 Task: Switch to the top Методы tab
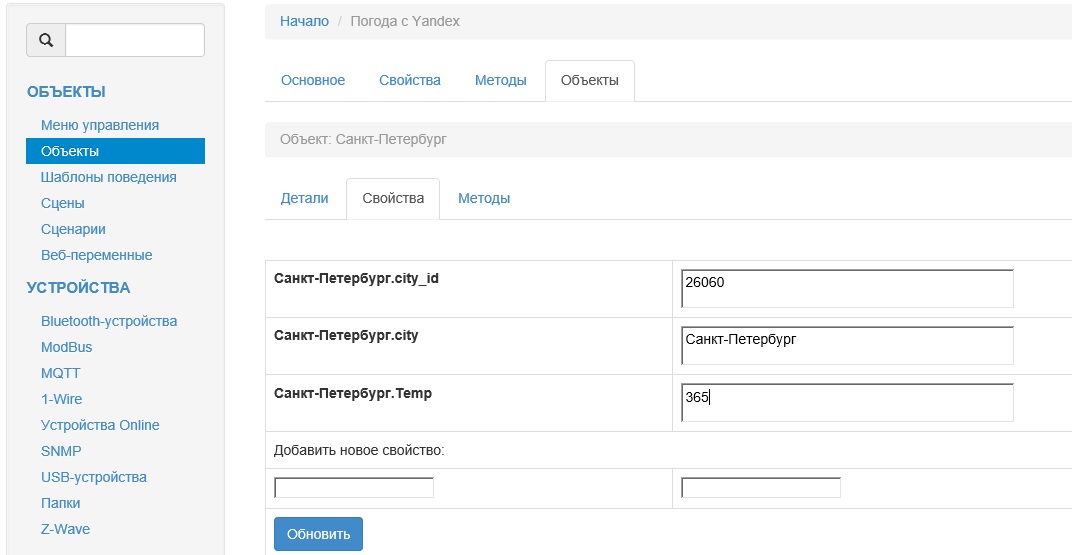[500, 81]
